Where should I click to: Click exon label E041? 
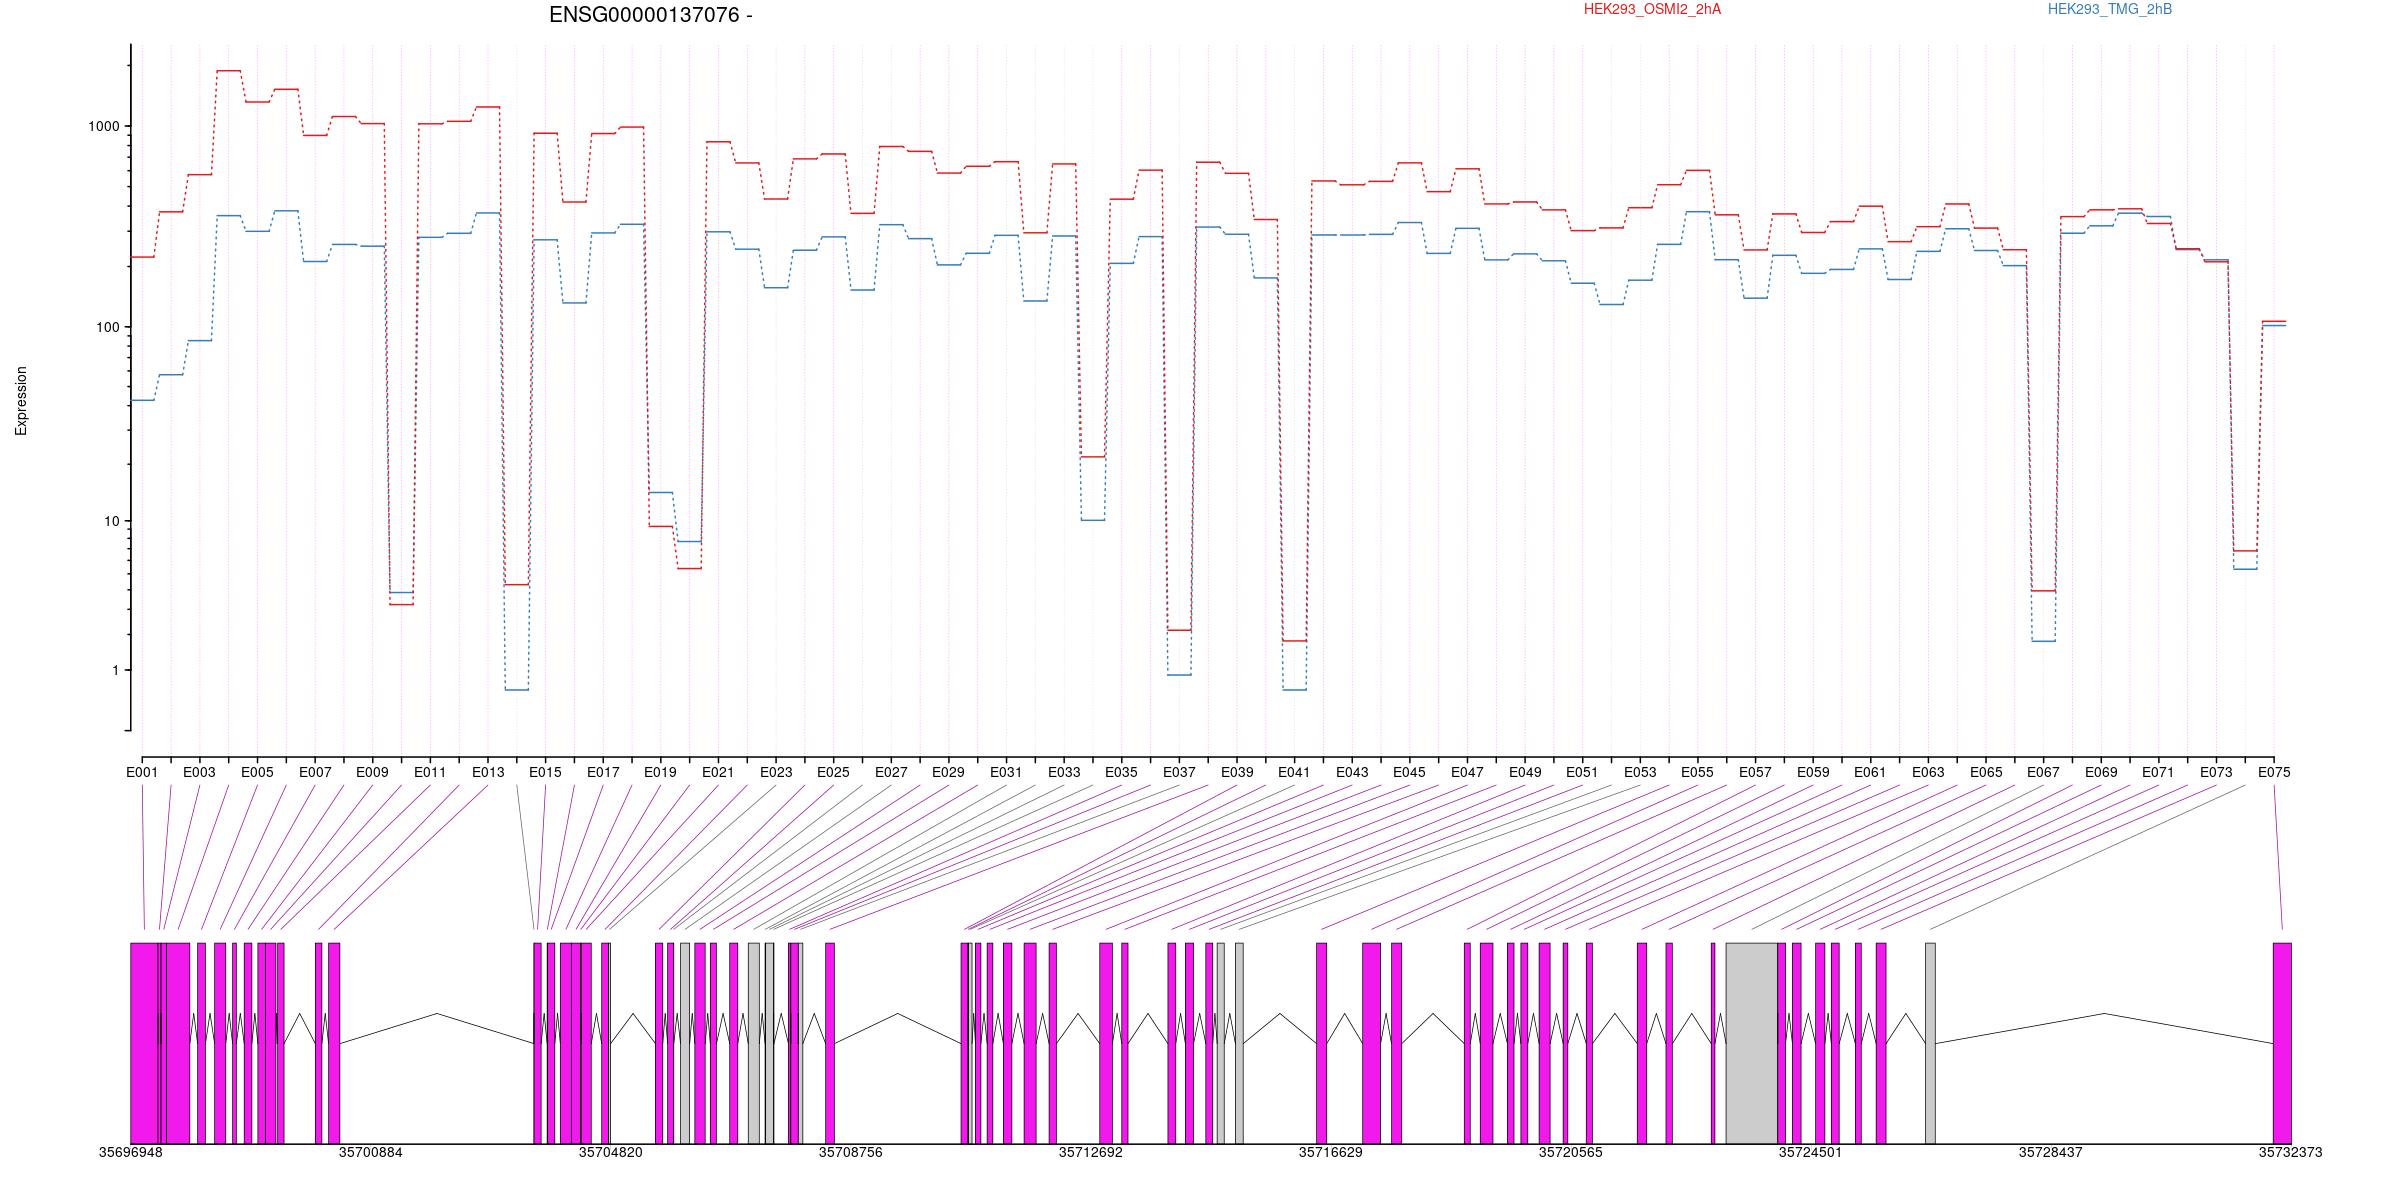pyautogui.click(x=1294, y=772)
